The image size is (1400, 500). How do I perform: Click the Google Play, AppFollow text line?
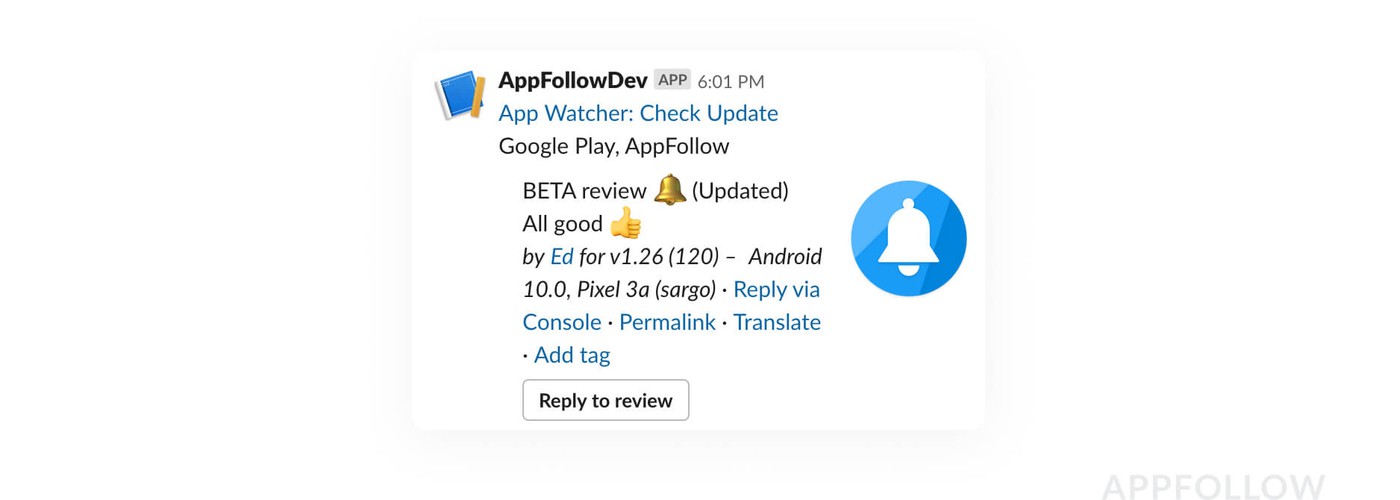(x=614, y=146)
